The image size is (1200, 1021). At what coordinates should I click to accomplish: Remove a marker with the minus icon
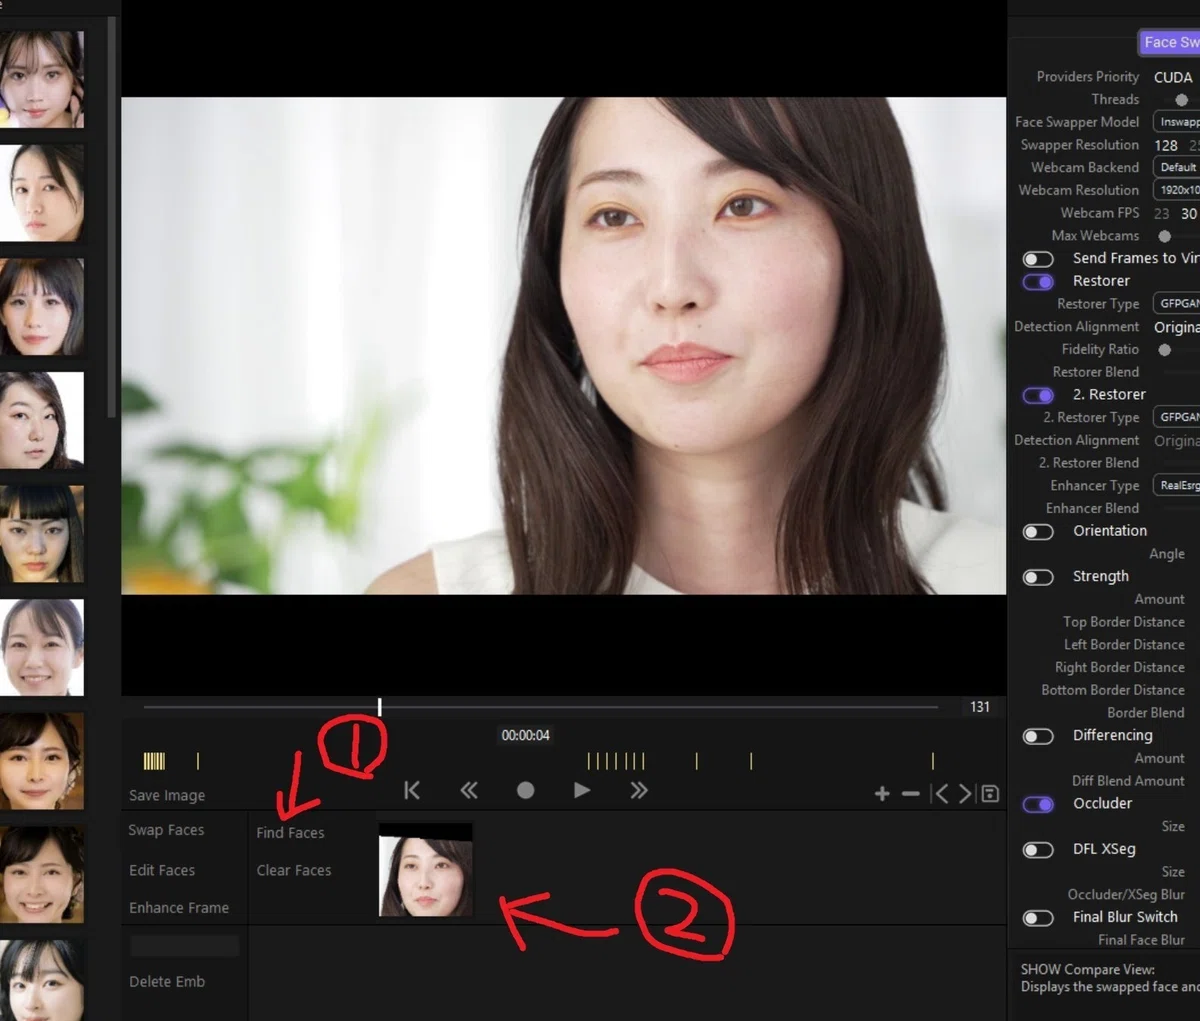tap(910, 794)
